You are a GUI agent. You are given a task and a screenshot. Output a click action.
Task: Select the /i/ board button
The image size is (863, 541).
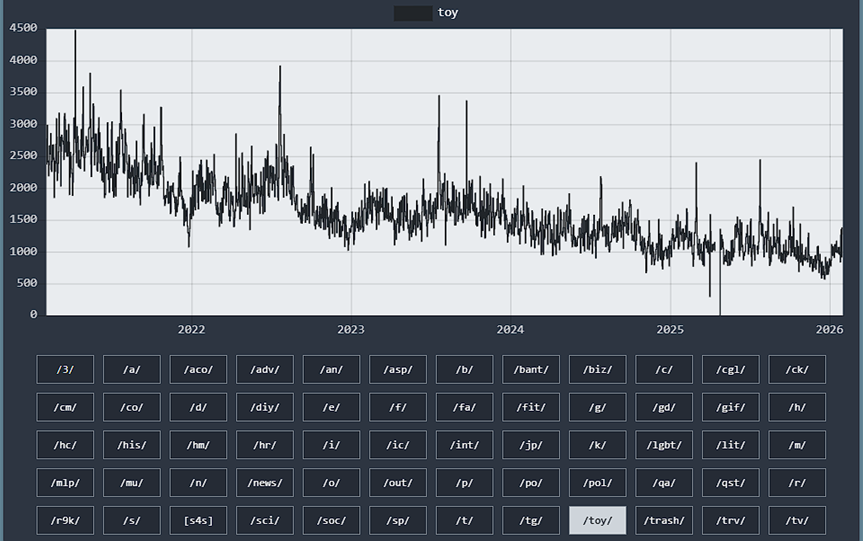[x=331, y=445]
